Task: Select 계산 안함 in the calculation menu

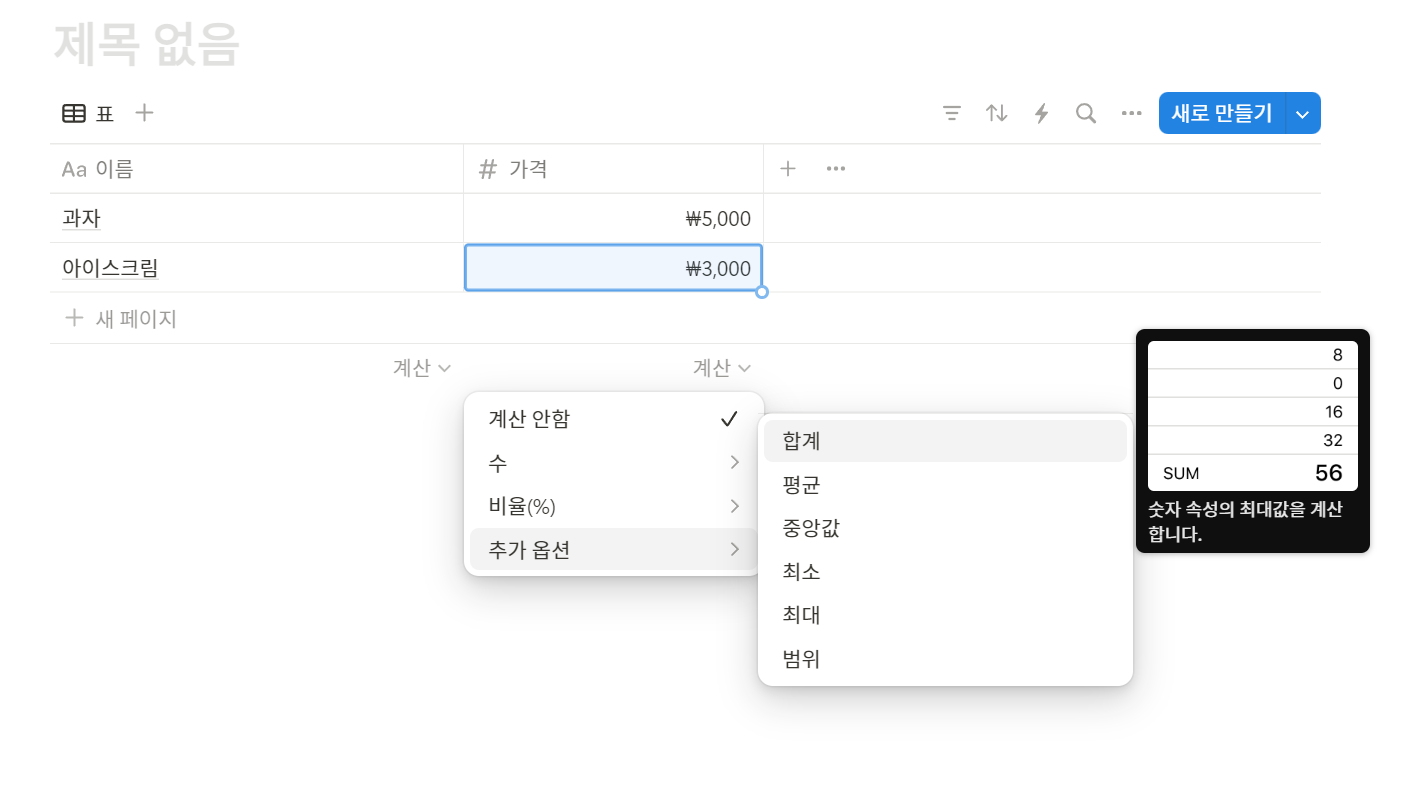Action: point(614,419)
